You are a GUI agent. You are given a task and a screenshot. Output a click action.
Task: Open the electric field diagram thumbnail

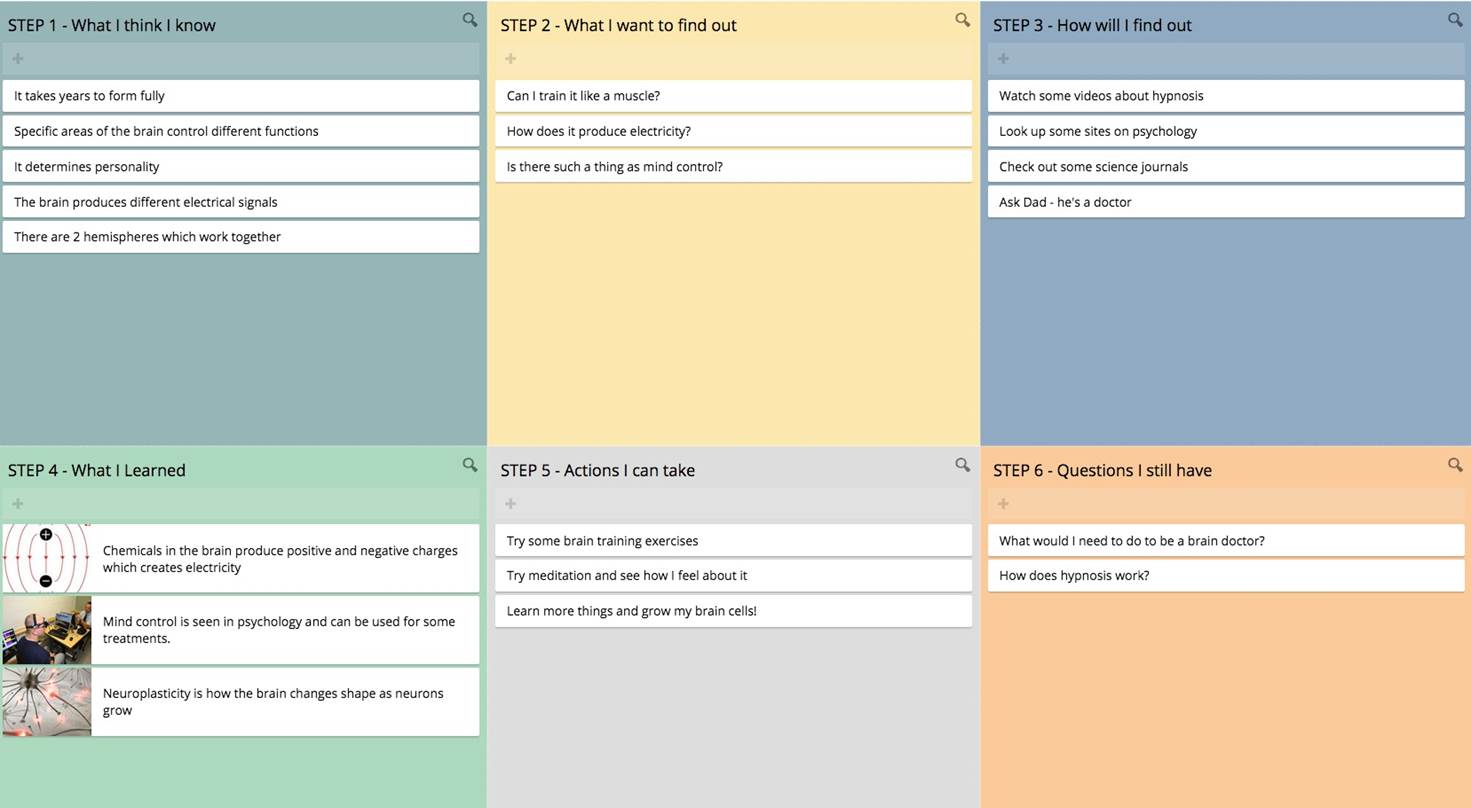[46, 558]
